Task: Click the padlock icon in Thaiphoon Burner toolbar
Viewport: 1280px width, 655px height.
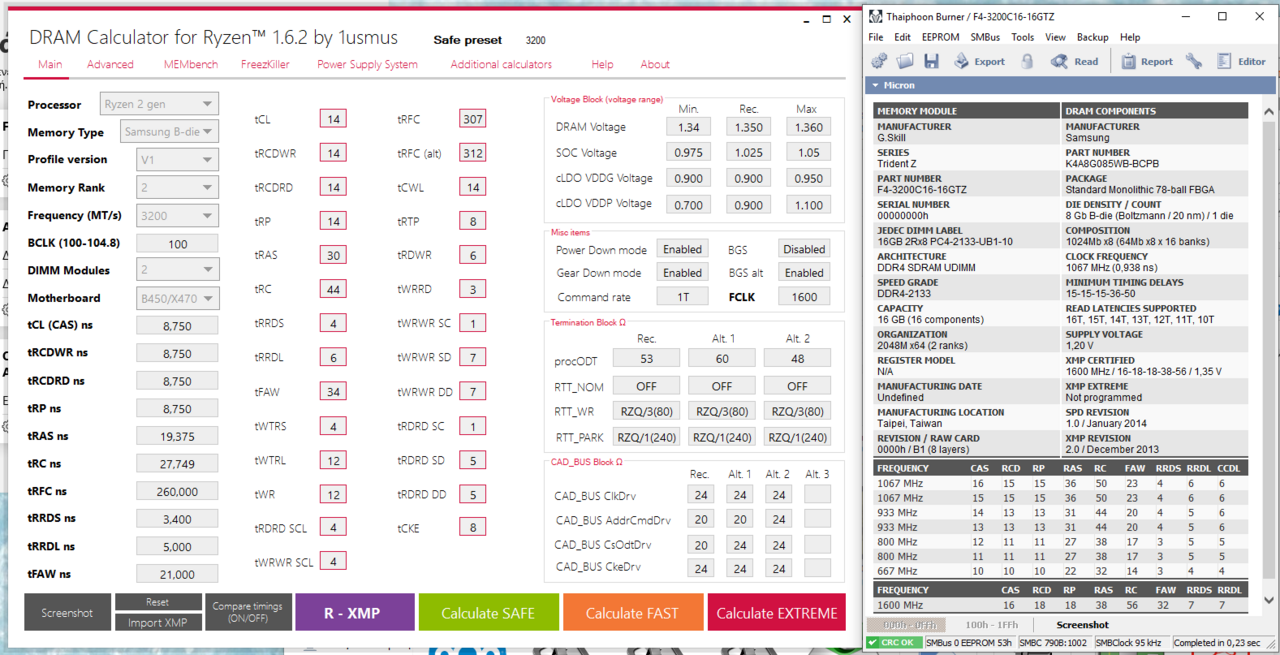Action: coord(1027,61)
